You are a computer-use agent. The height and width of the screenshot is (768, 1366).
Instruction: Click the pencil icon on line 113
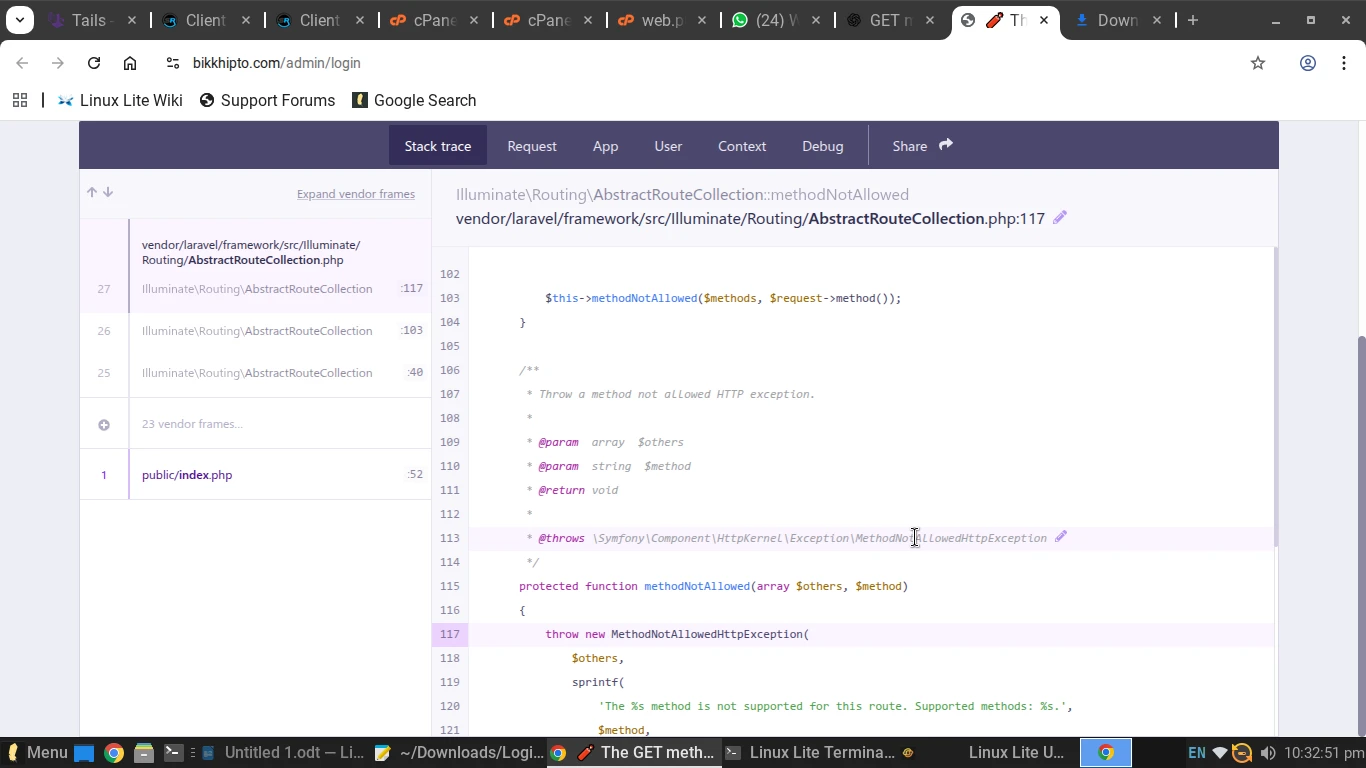click(x=1061, y=537)
